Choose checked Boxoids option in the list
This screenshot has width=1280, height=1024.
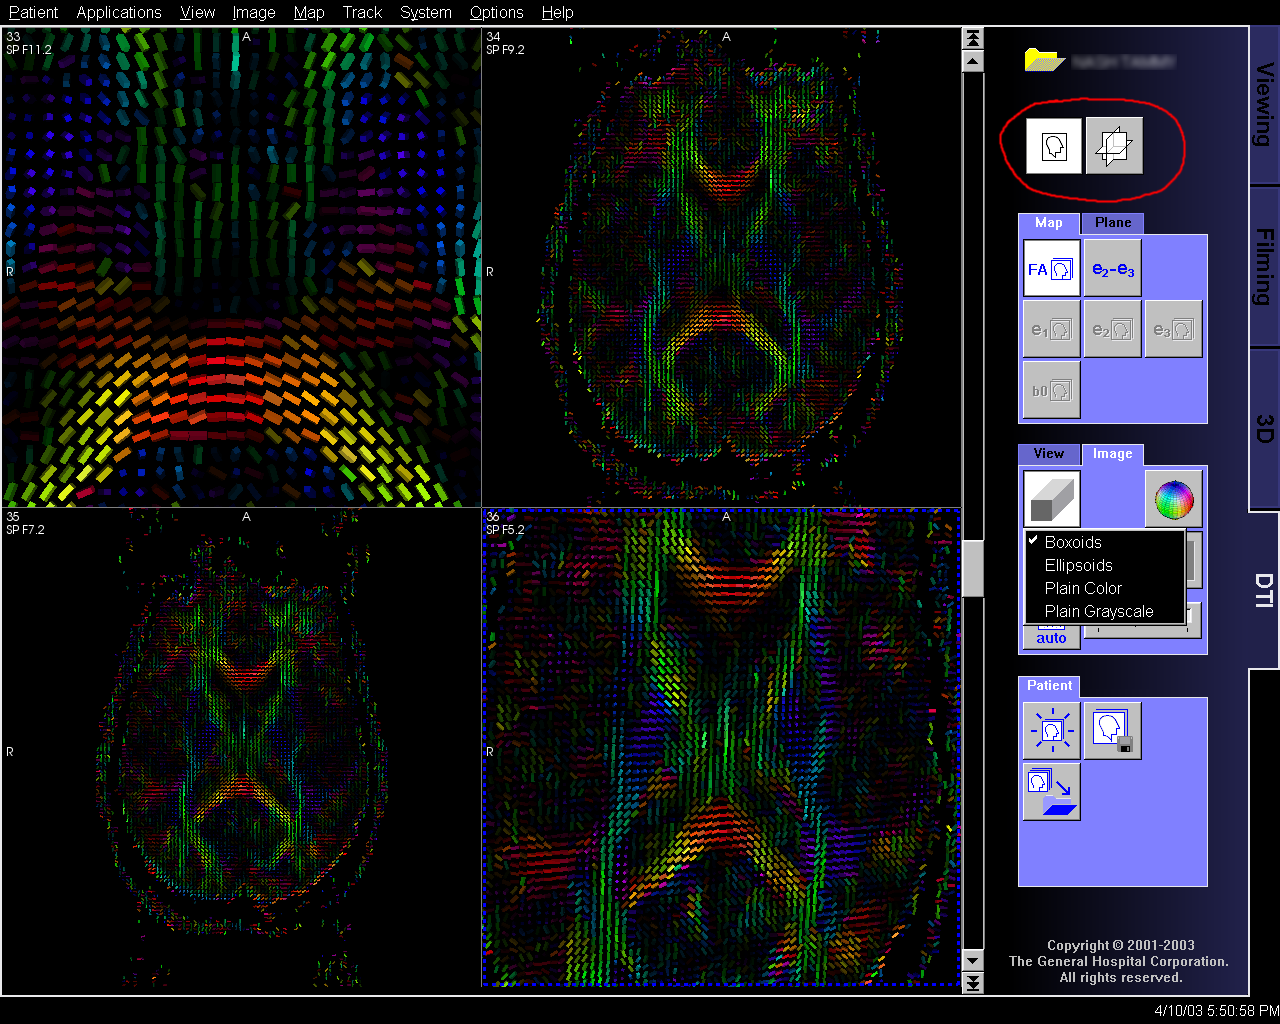1073,542
